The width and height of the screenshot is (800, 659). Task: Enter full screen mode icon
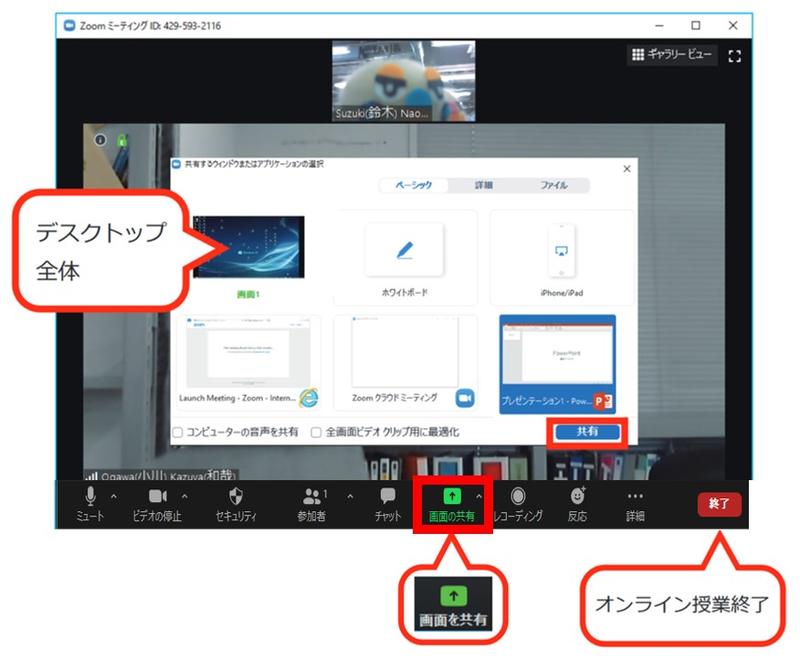coord(734,56)
